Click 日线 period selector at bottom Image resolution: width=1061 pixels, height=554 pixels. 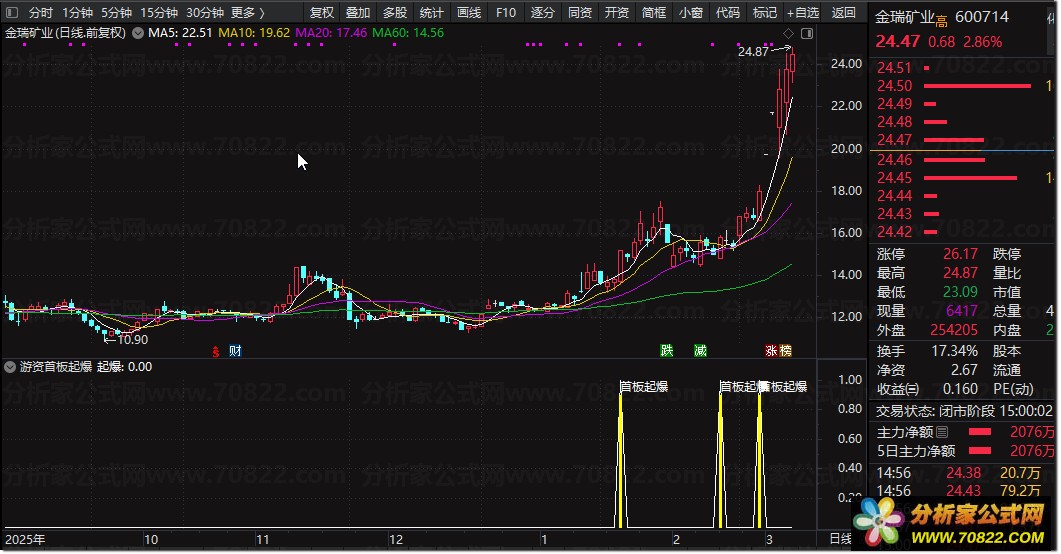click(840, 538)
